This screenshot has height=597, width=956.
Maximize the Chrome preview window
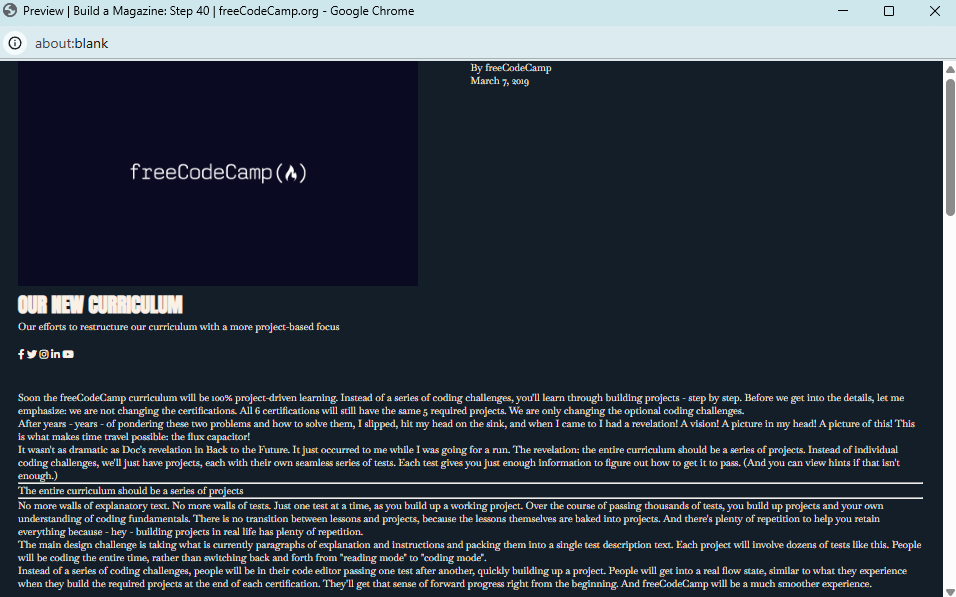click(x=889, y=11)
